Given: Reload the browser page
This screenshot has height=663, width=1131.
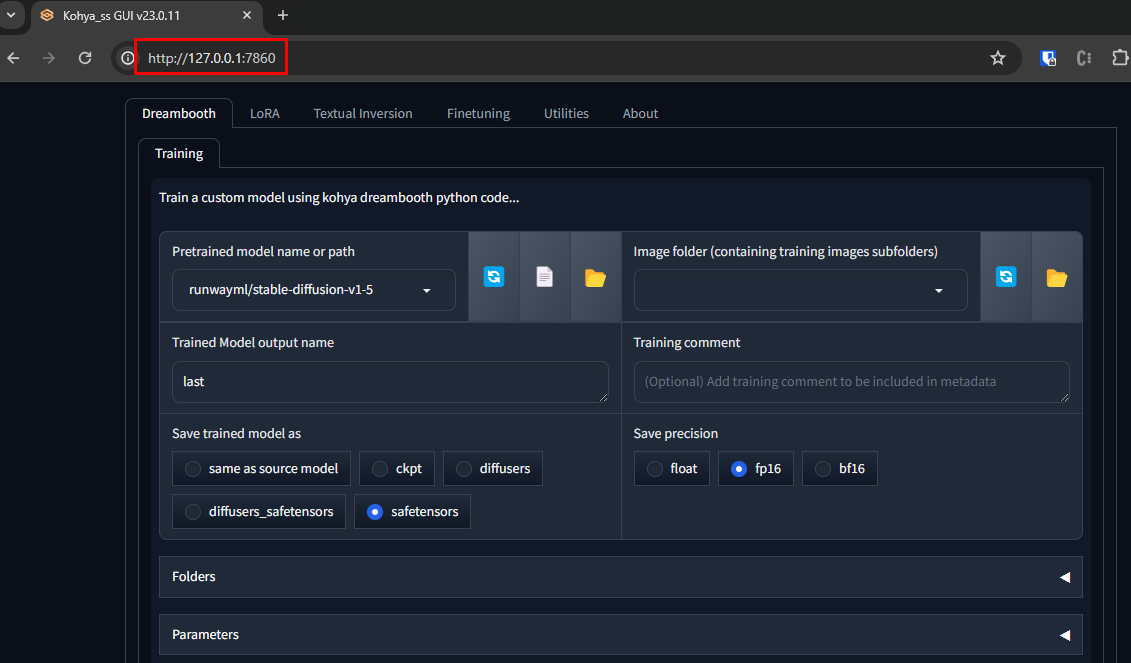Looking at the screenshot, I should (85, 58).
